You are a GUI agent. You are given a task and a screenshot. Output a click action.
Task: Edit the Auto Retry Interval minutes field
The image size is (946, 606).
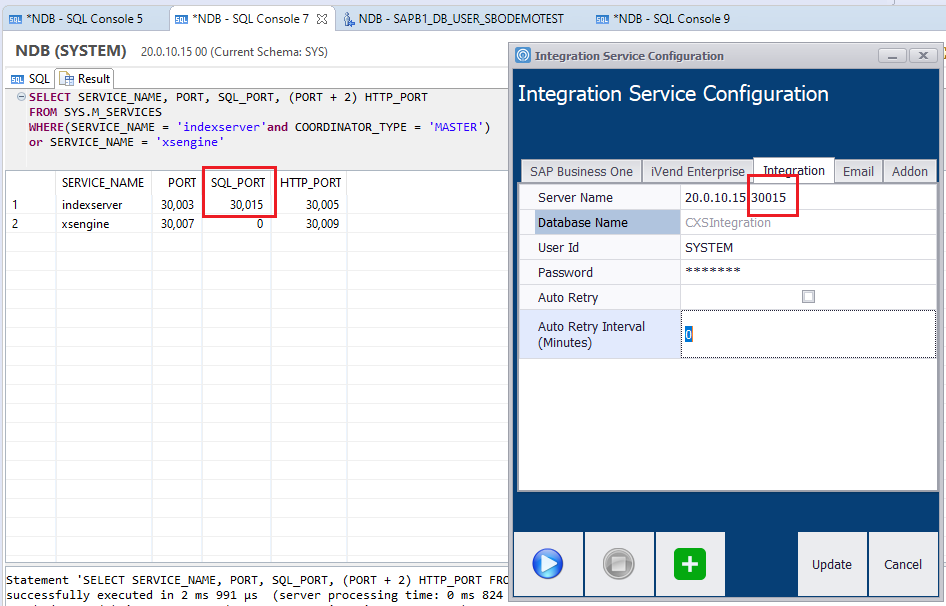[x=808, y=334]
